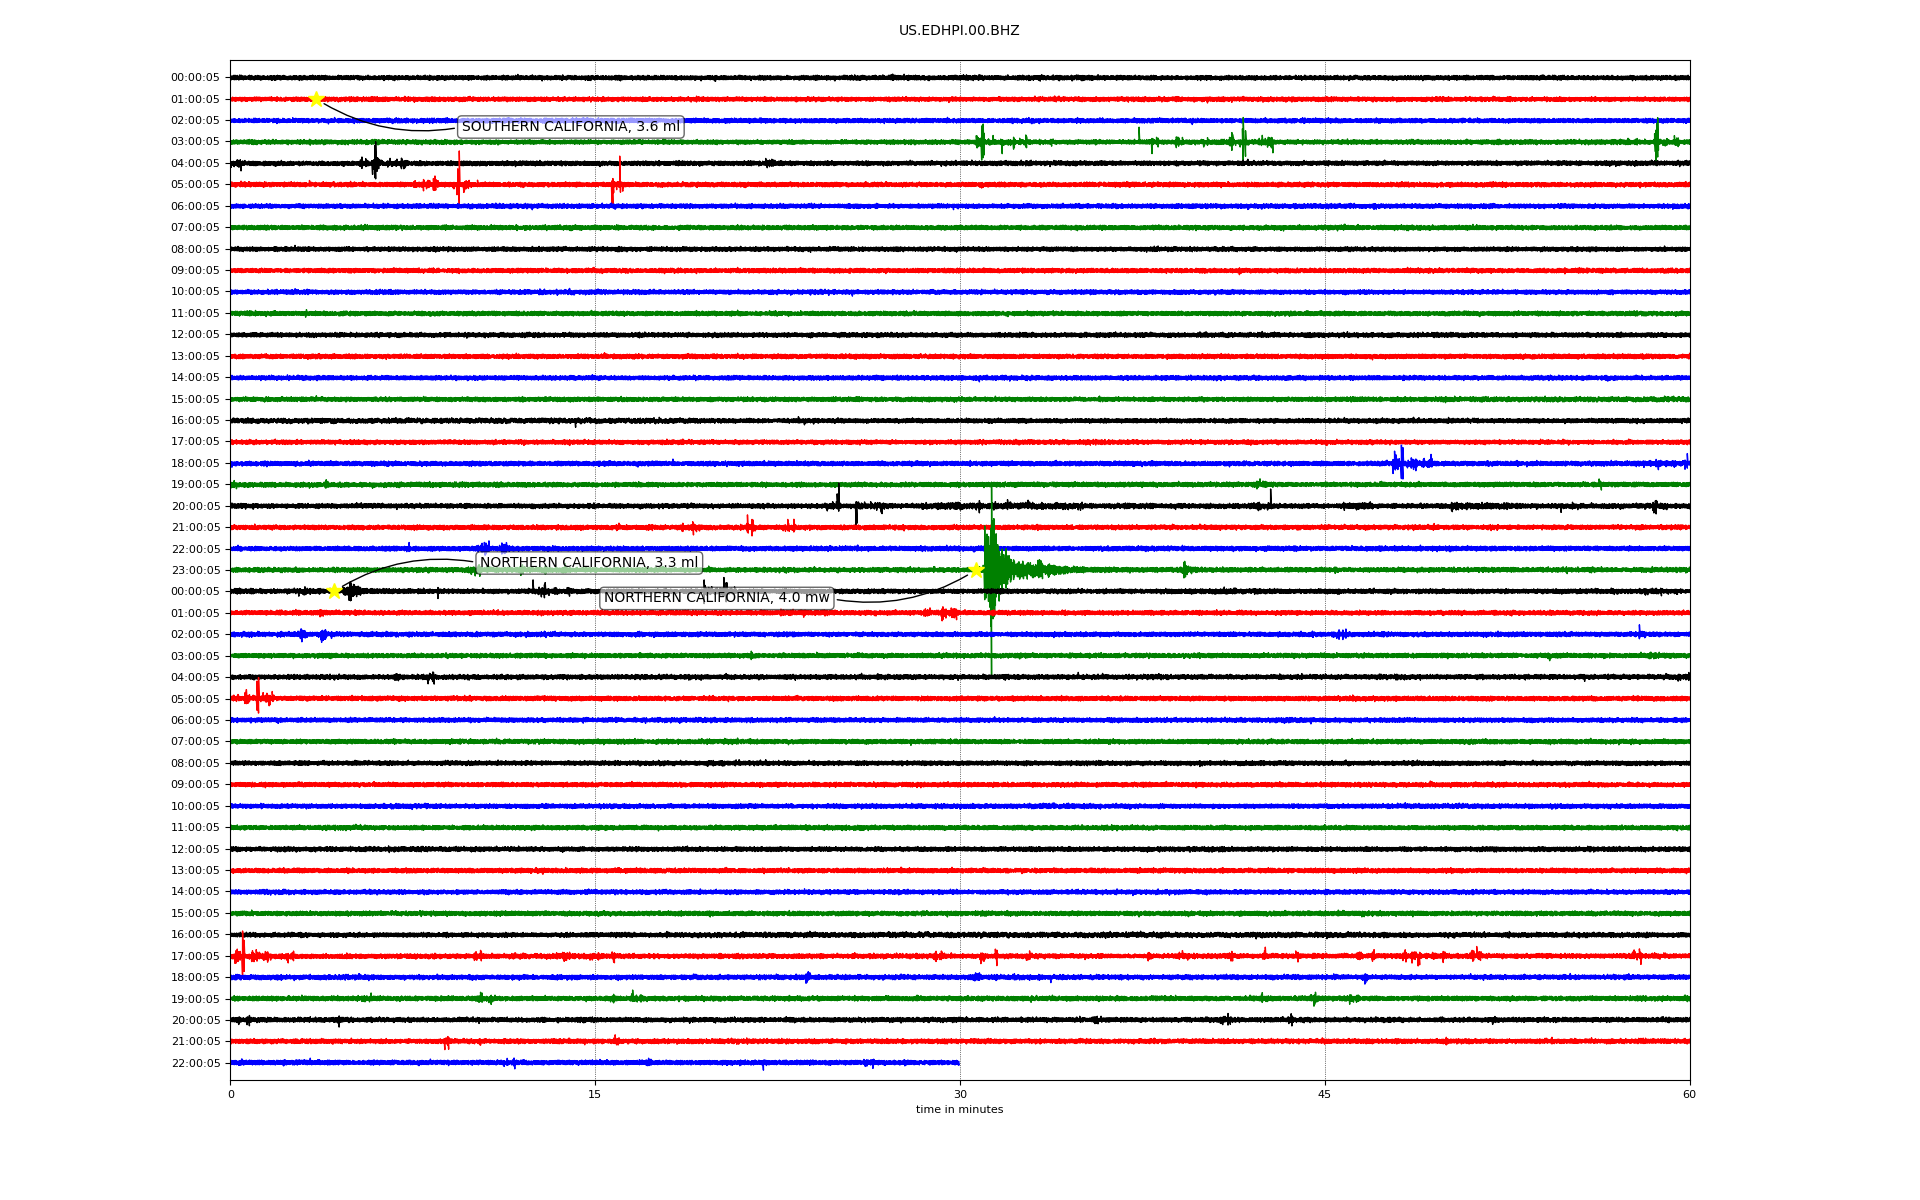Click the NORTHERN CALIFORNIA, 4.0 mw label
Viewport: 1920px width, 1200px height.
[x=716, y=598]
